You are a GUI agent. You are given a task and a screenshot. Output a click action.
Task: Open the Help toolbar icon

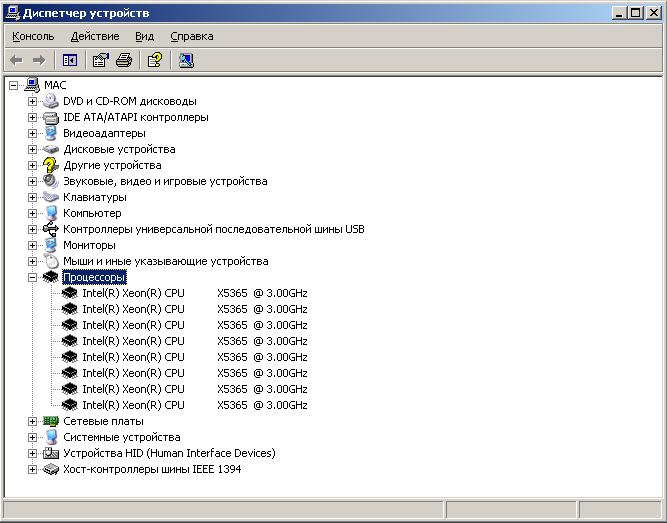(155, 60)
